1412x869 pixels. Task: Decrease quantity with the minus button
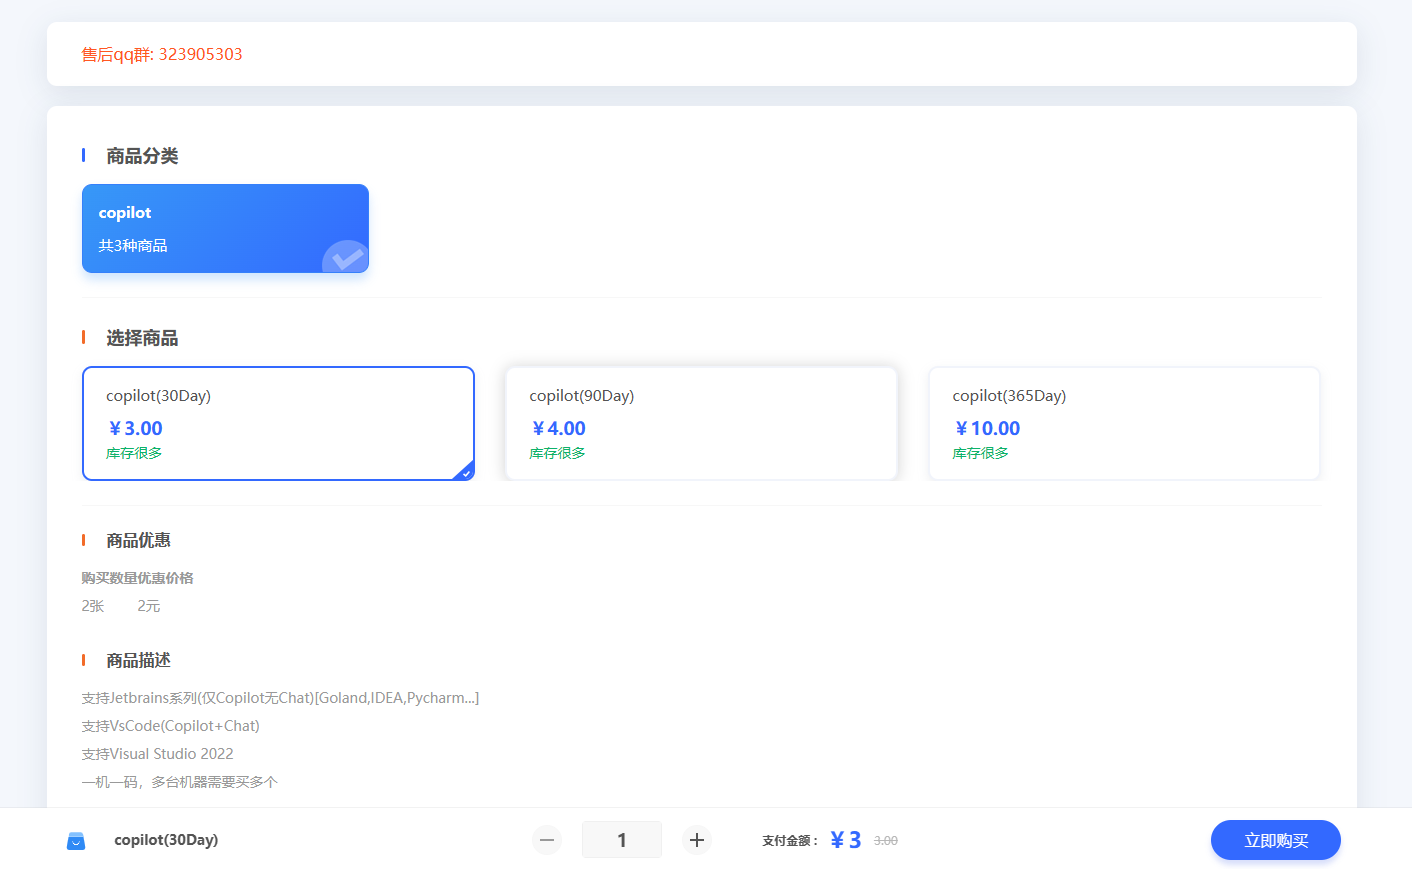click(547, 840)
